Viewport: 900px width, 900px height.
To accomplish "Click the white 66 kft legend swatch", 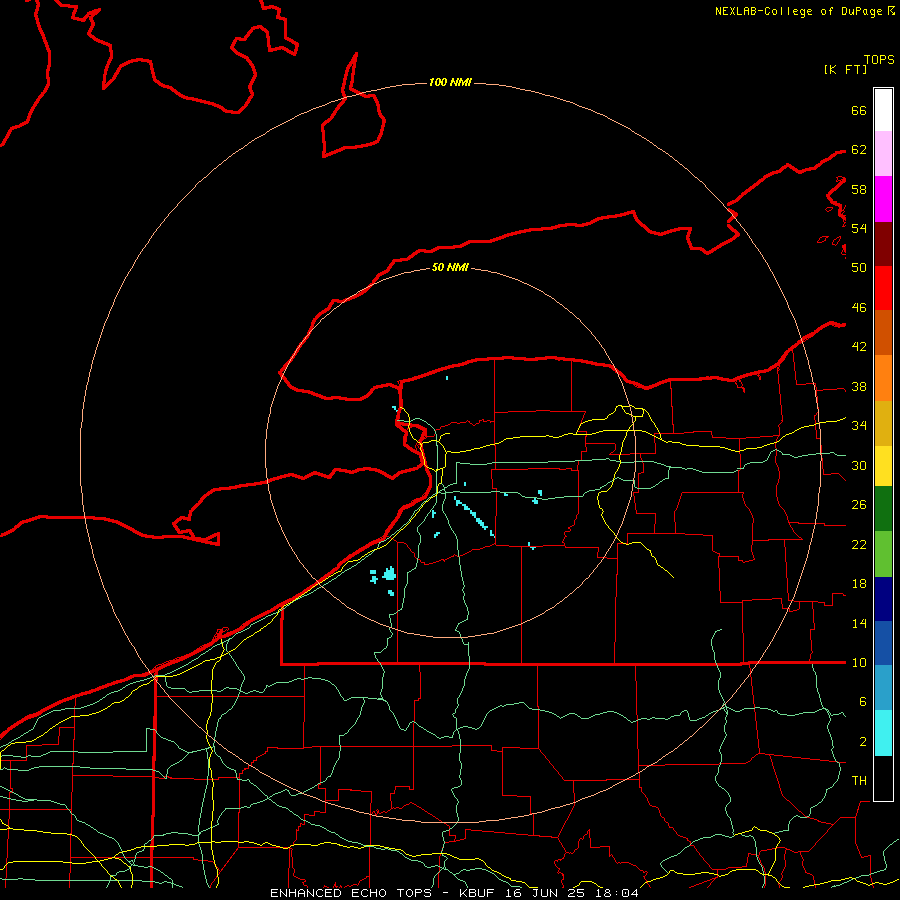I will pyautogui.click(x=883, y=110).
